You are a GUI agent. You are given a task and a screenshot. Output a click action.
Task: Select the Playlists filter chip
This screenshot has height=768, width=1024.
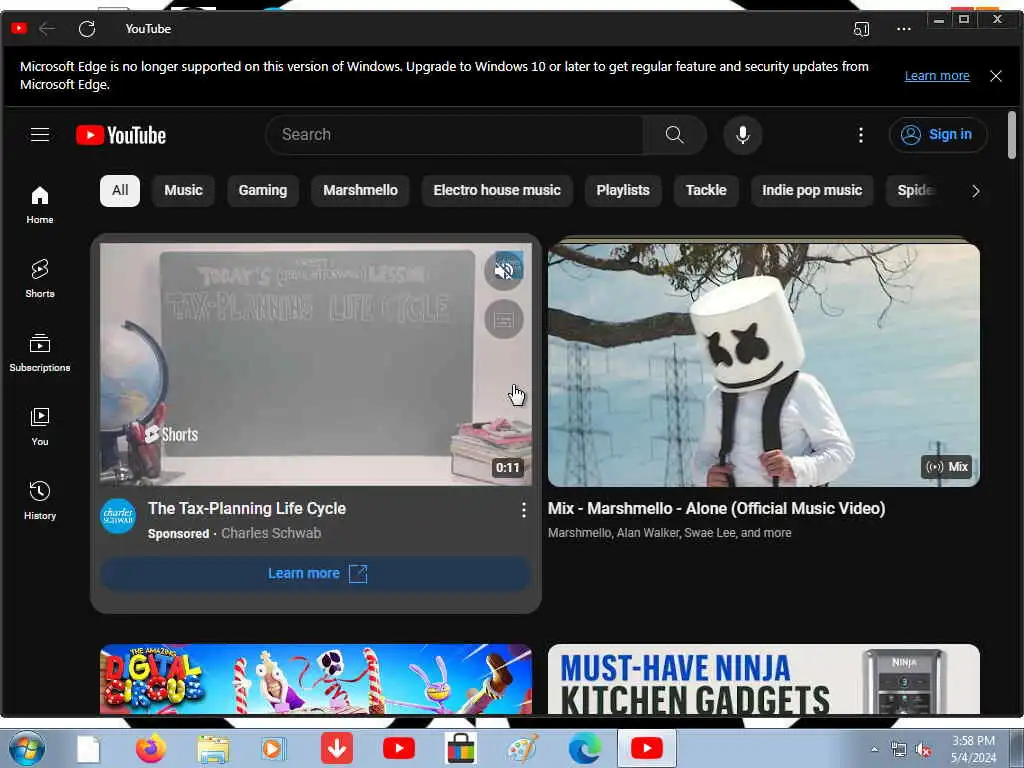click(623, 191)
